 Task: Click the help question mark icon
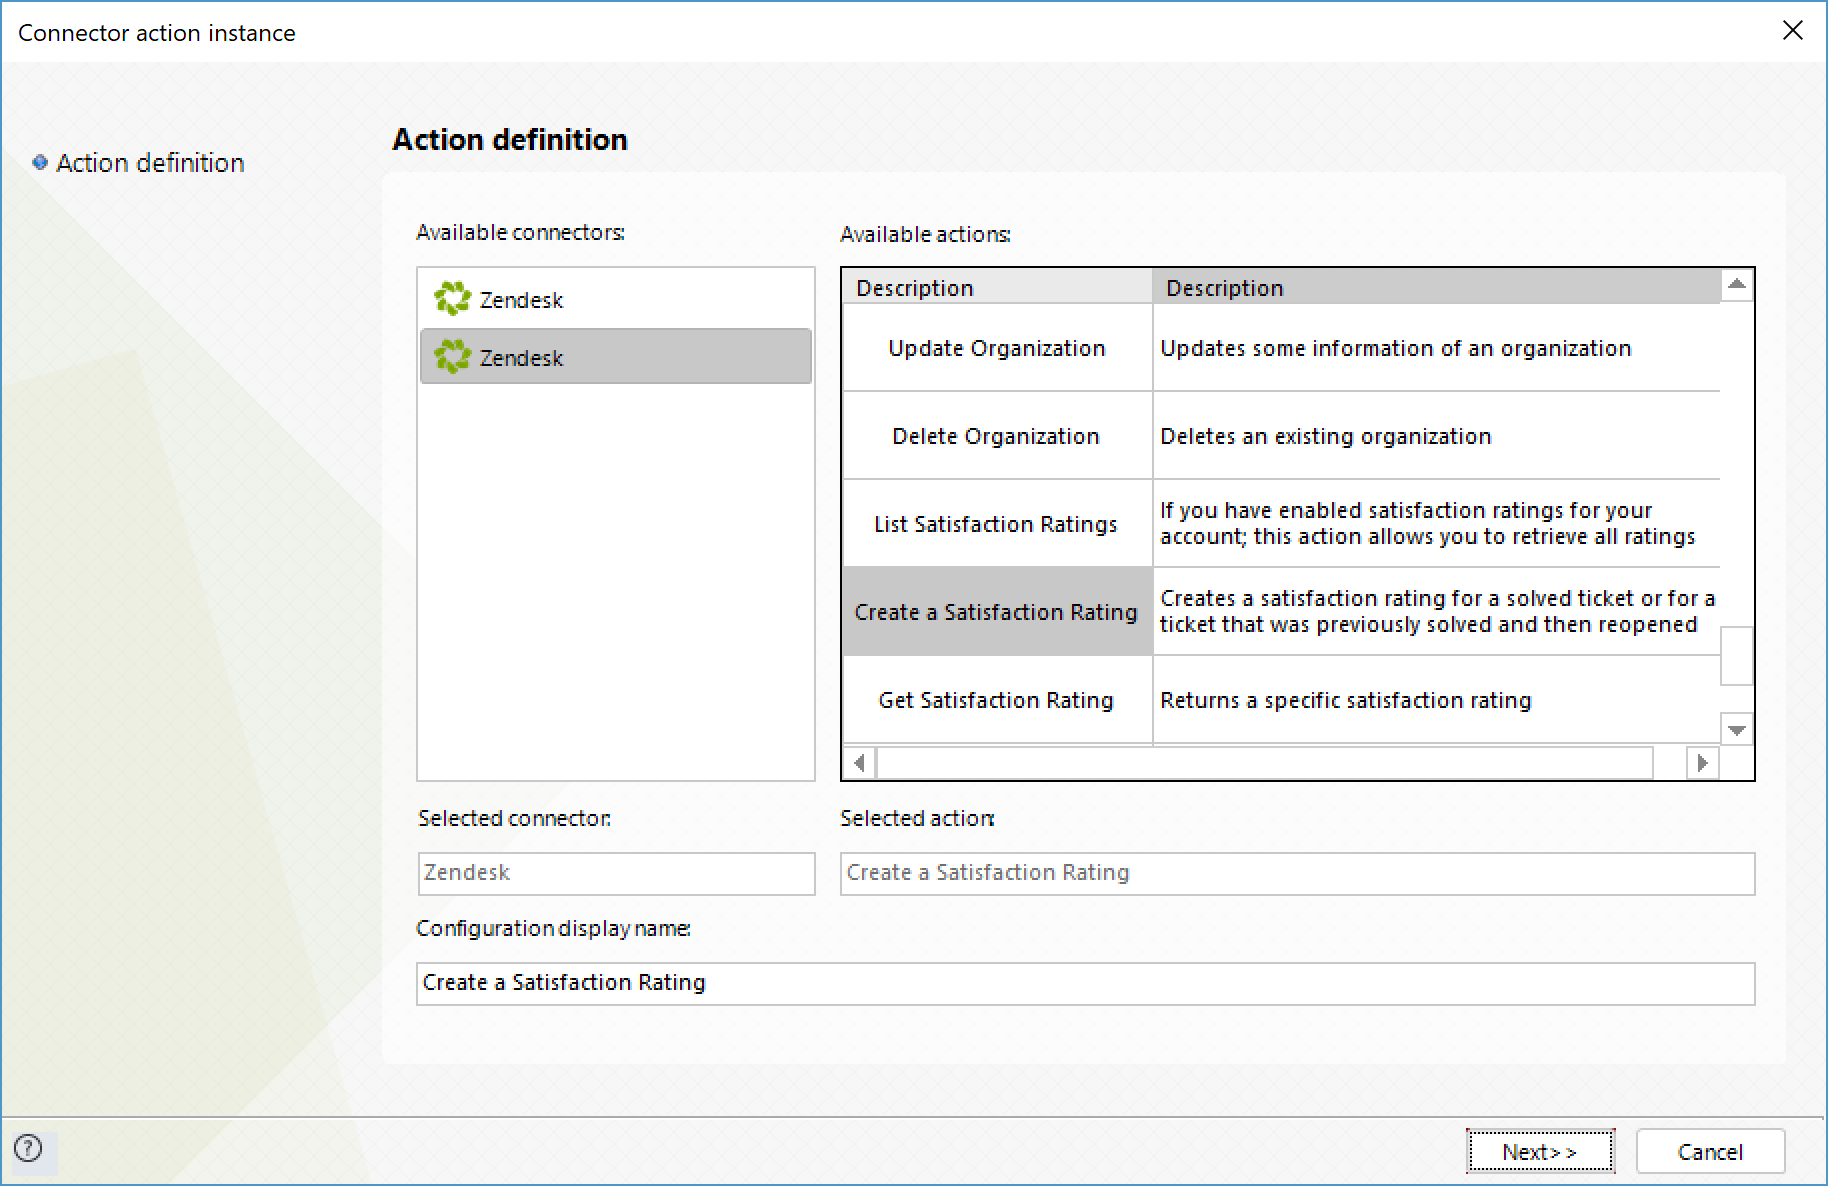[29, 1148]
